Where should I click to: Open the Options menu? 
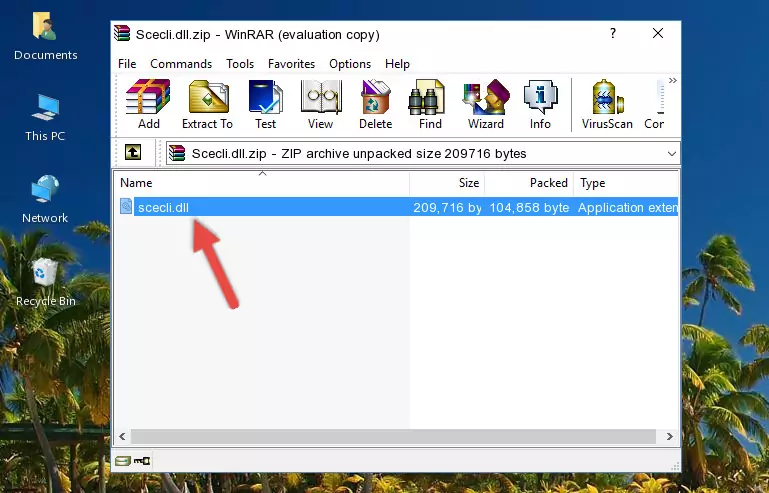(x=350, y=64)
